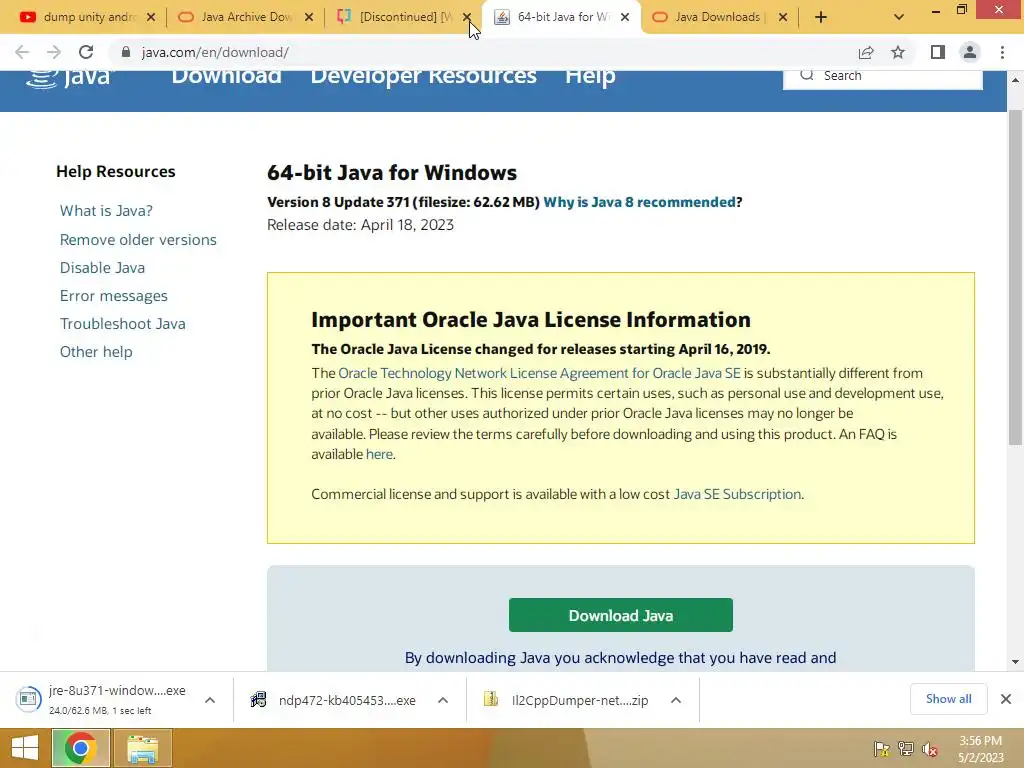Close the downloads bar with the X
The image size is (1024, 768).
tap(1006, 699)
